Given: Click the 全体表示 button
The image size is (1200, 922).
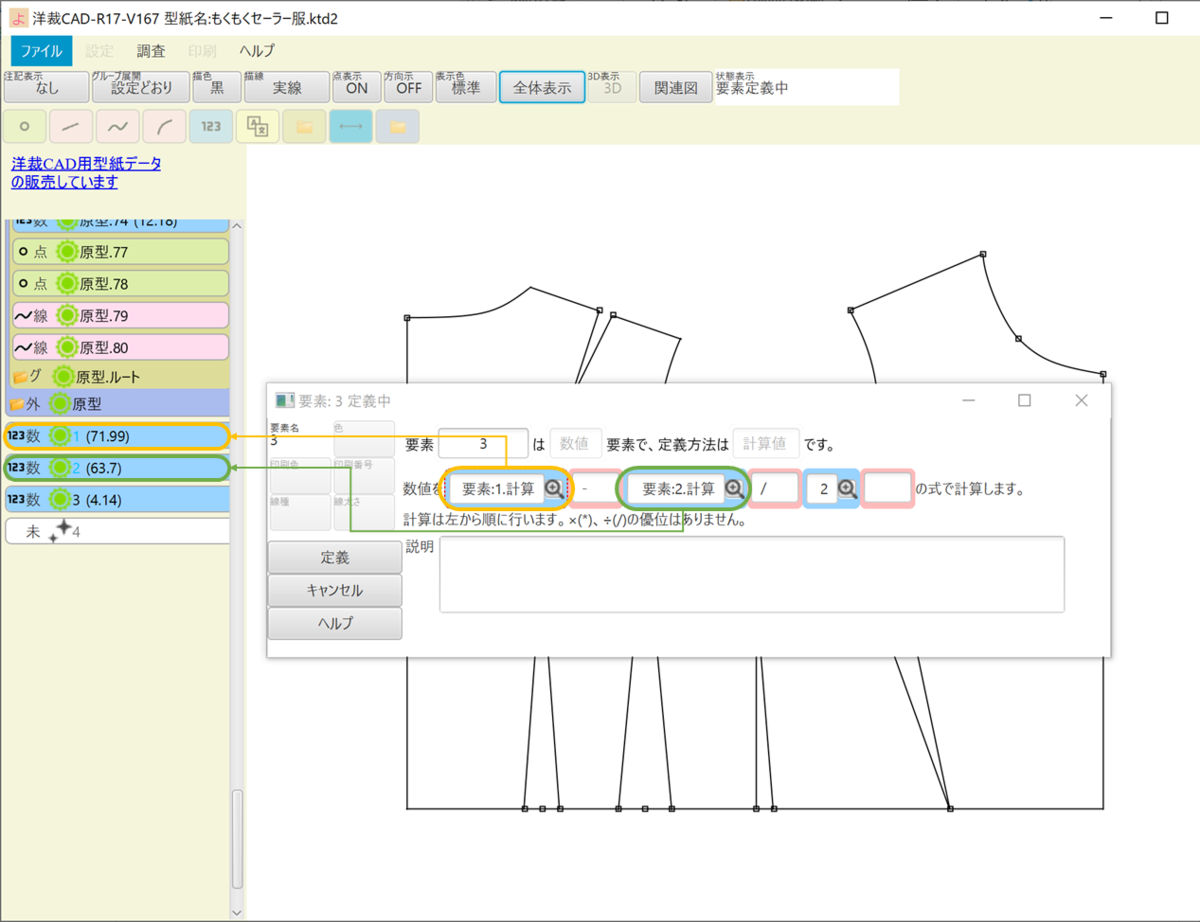Looking at the screenshot, I should [x=542, y=86].
